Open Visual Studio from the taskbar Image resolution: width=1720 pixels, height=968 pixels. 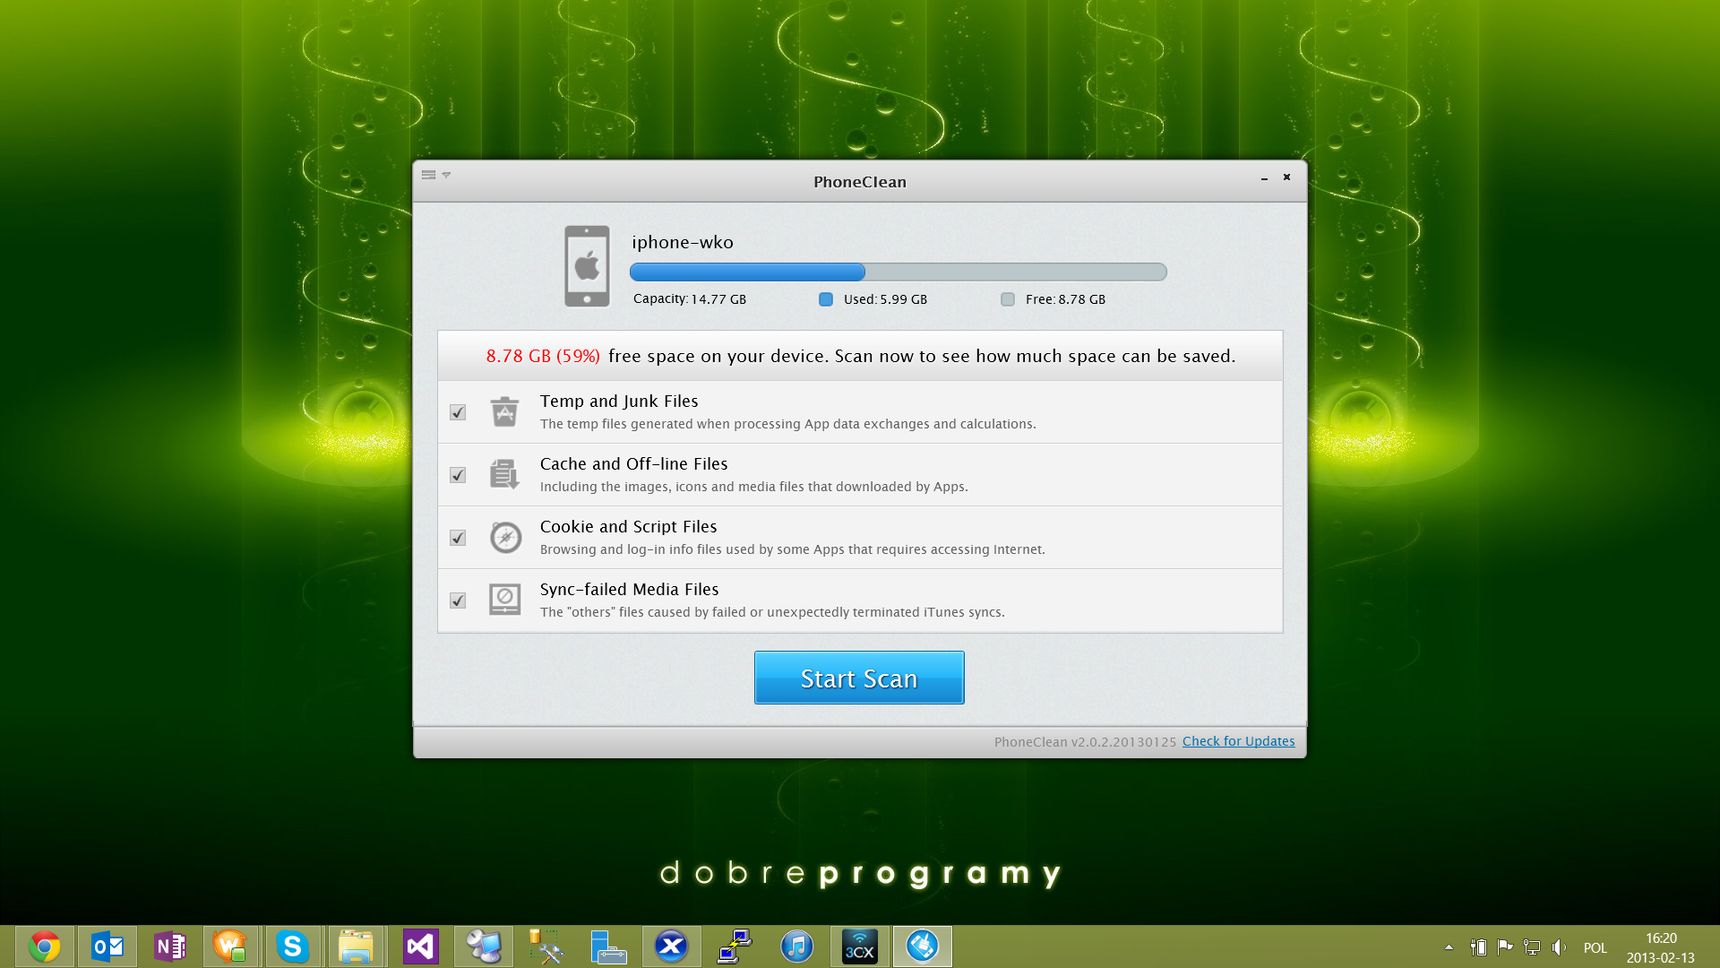(x=420, y=946)
